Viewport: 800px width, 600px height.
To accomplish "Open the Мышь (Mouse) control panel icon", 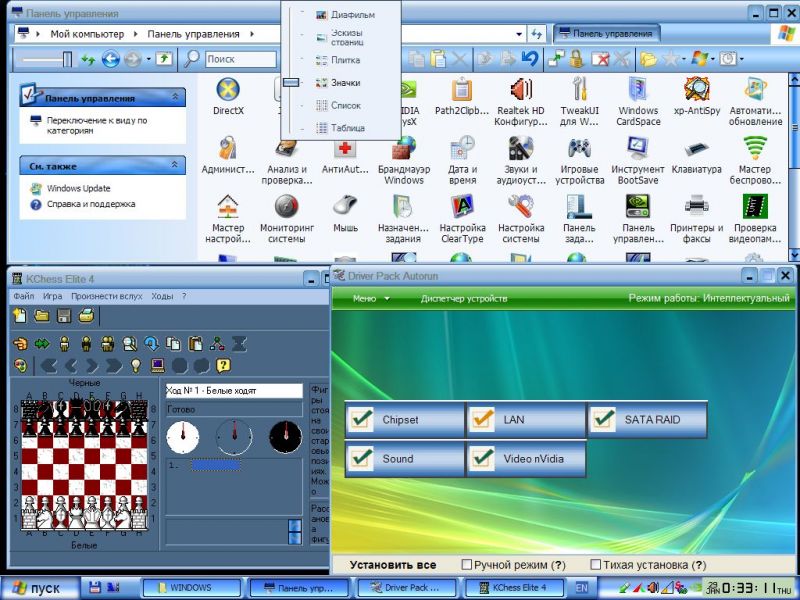I will pyautogui.click(x=345, y=214).
